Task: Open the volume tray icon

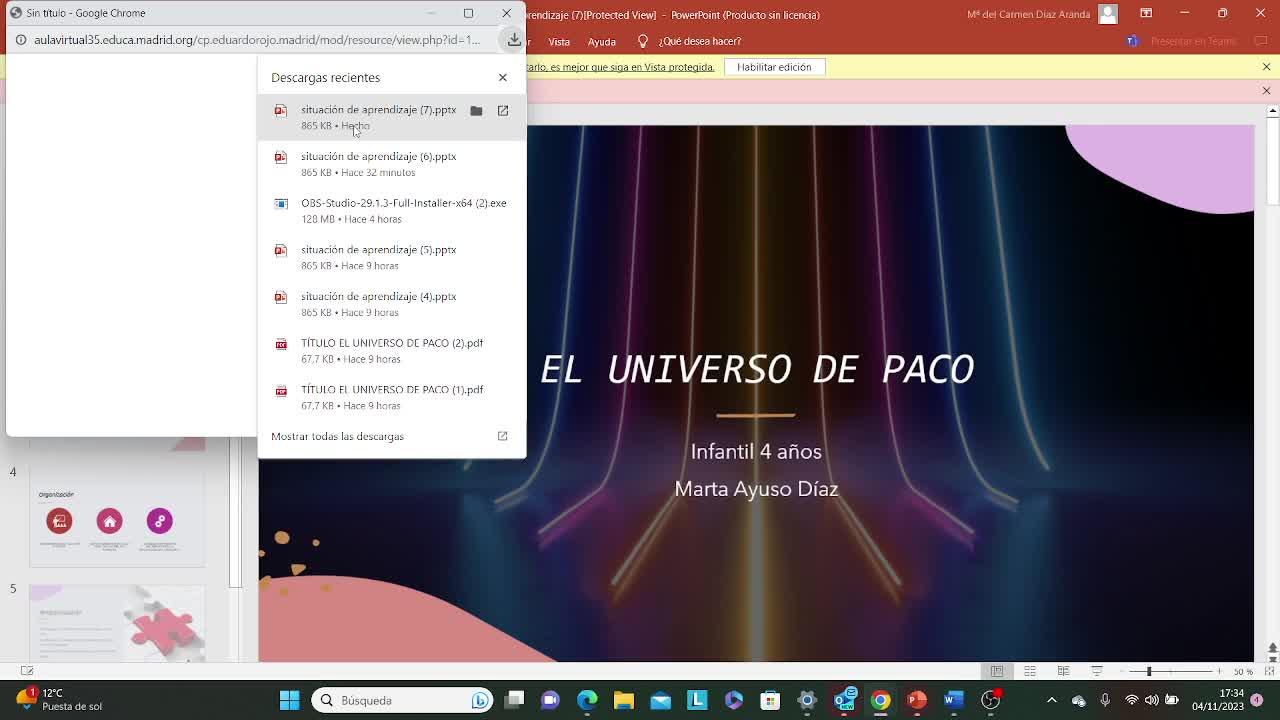Action: click(1152, 700)
